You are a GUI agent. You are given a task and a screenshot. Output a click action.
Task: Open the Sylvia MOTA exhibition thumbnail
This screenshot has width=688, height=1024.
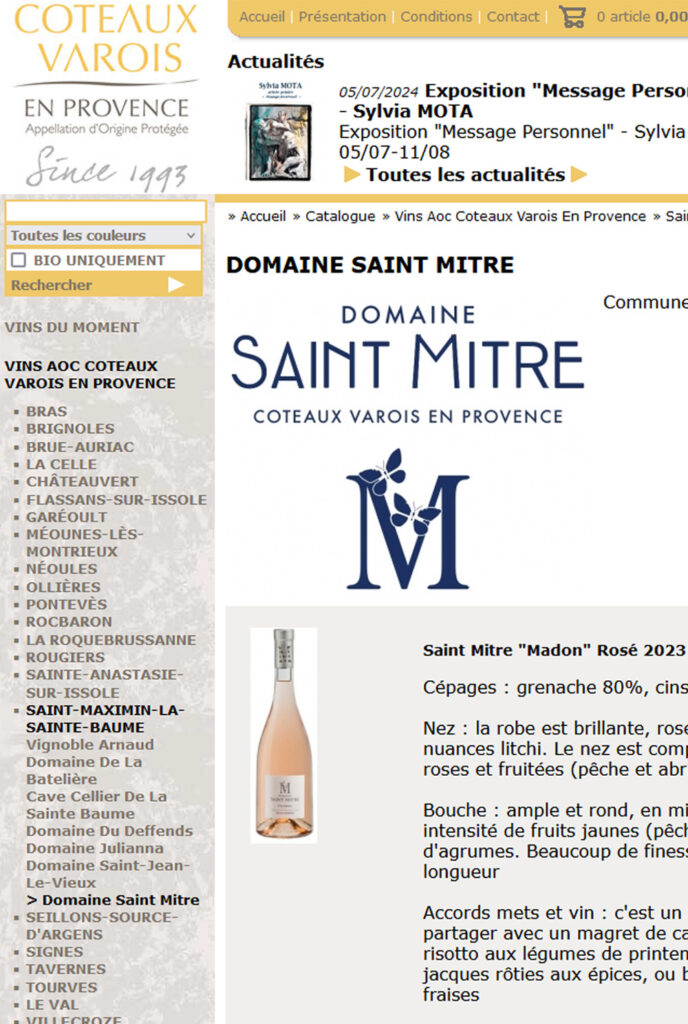point(280,131)
